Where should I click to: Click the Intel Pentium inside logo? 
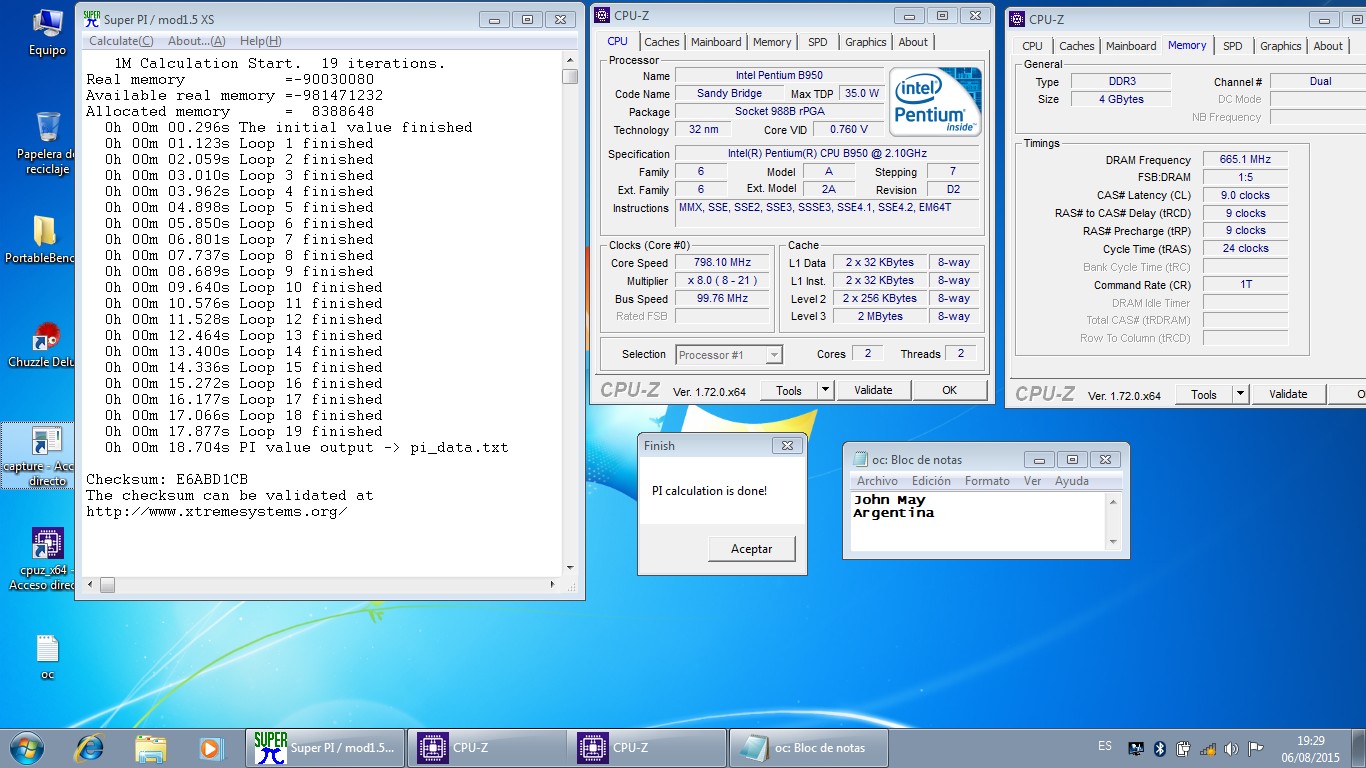935,102
